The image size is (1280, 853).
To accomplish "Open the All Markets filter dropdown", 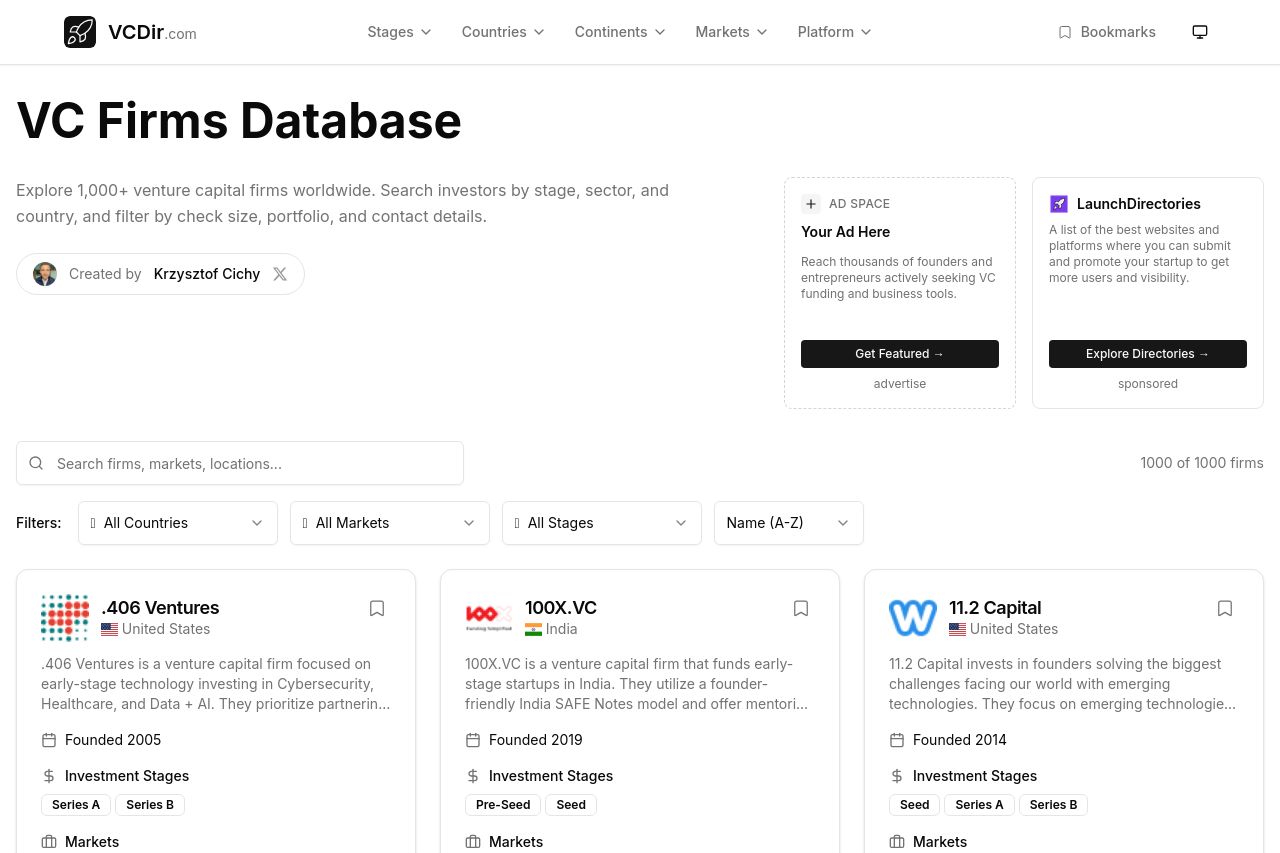I will [390, 523].
